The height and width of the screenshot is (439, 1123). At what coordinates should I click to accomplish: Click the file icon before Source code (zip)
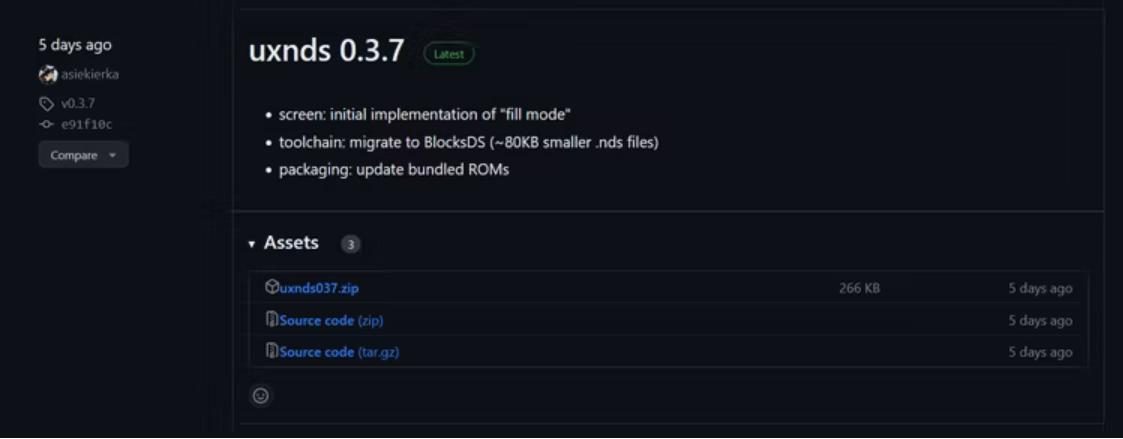pyautogui.click(x=271, y=320)
